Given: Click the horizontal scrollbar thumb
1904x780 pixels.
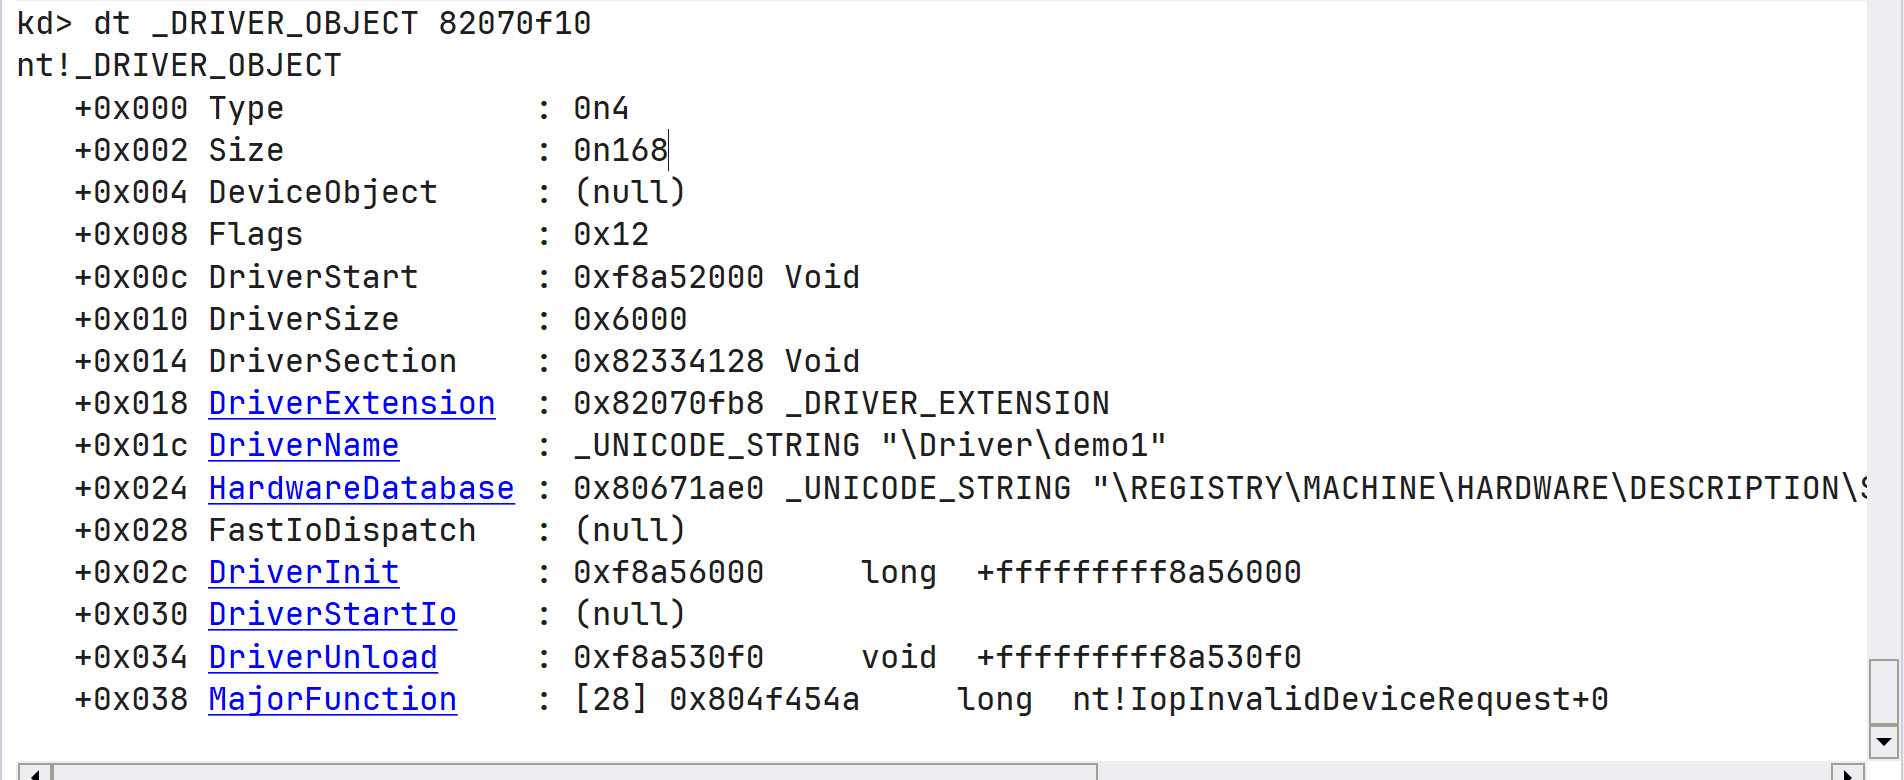Looking at the screenshot, I should (x=575, y=773).
